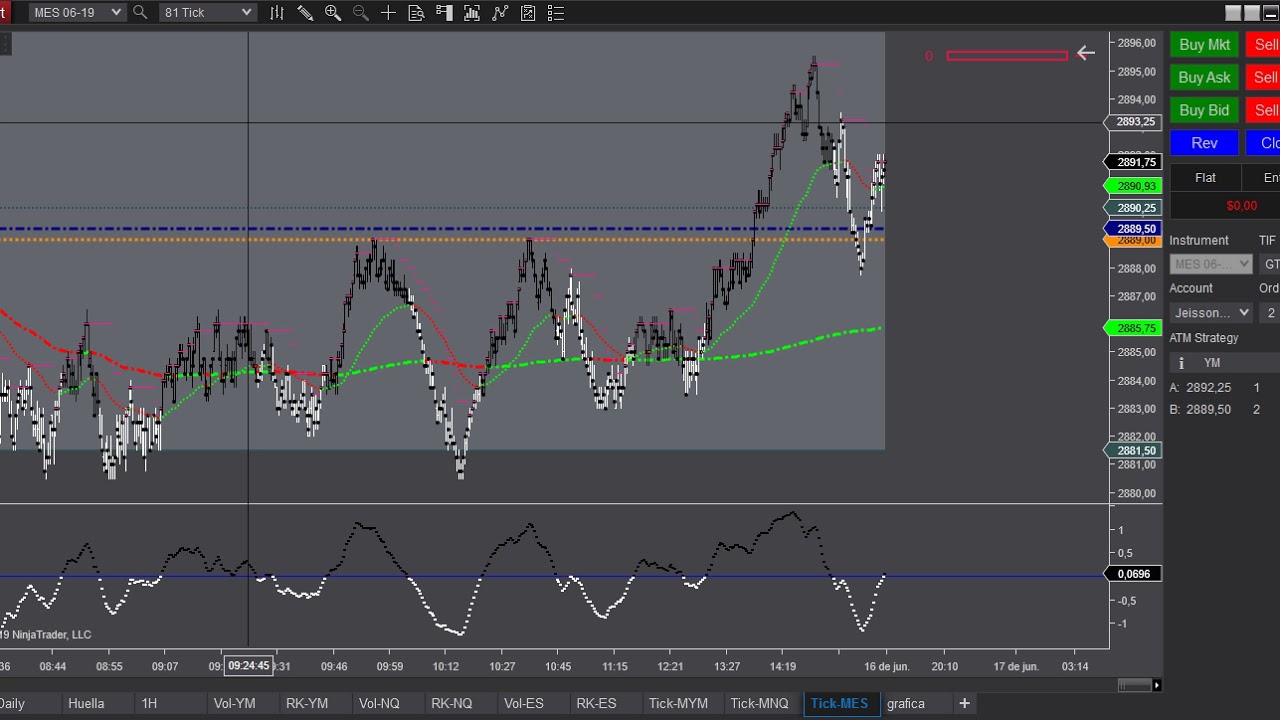This screenshot has height=720, width=1280.
Task: Click the green 2890,93 price marker
Action: pos(1135,186)
